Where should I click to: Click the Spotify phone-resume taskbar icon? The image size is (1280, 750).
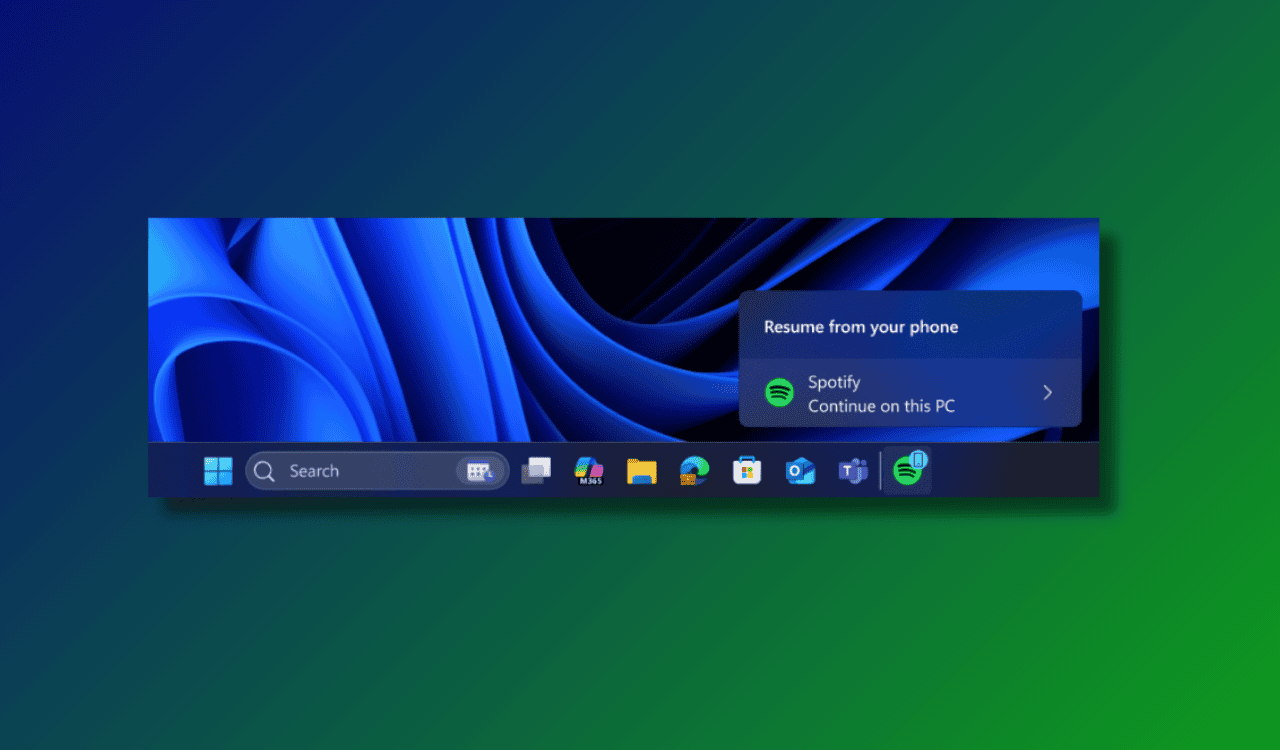907,469
